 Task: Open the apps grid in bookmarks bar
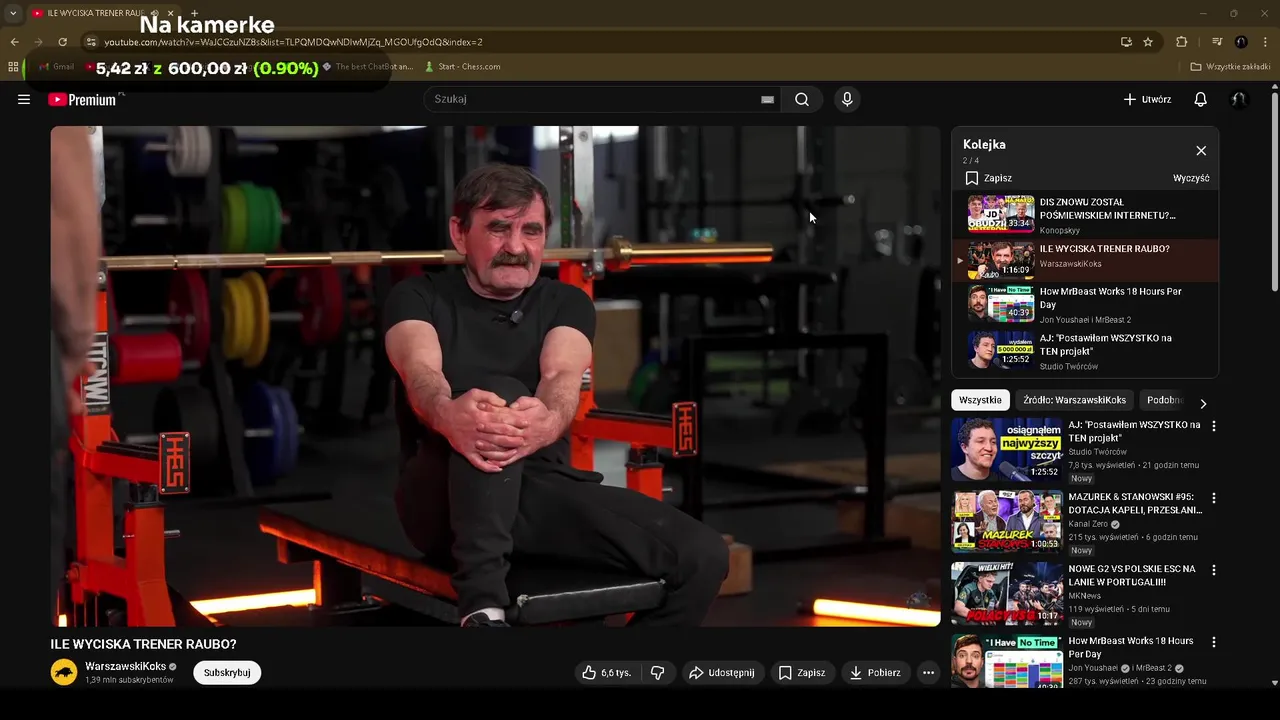13,67
